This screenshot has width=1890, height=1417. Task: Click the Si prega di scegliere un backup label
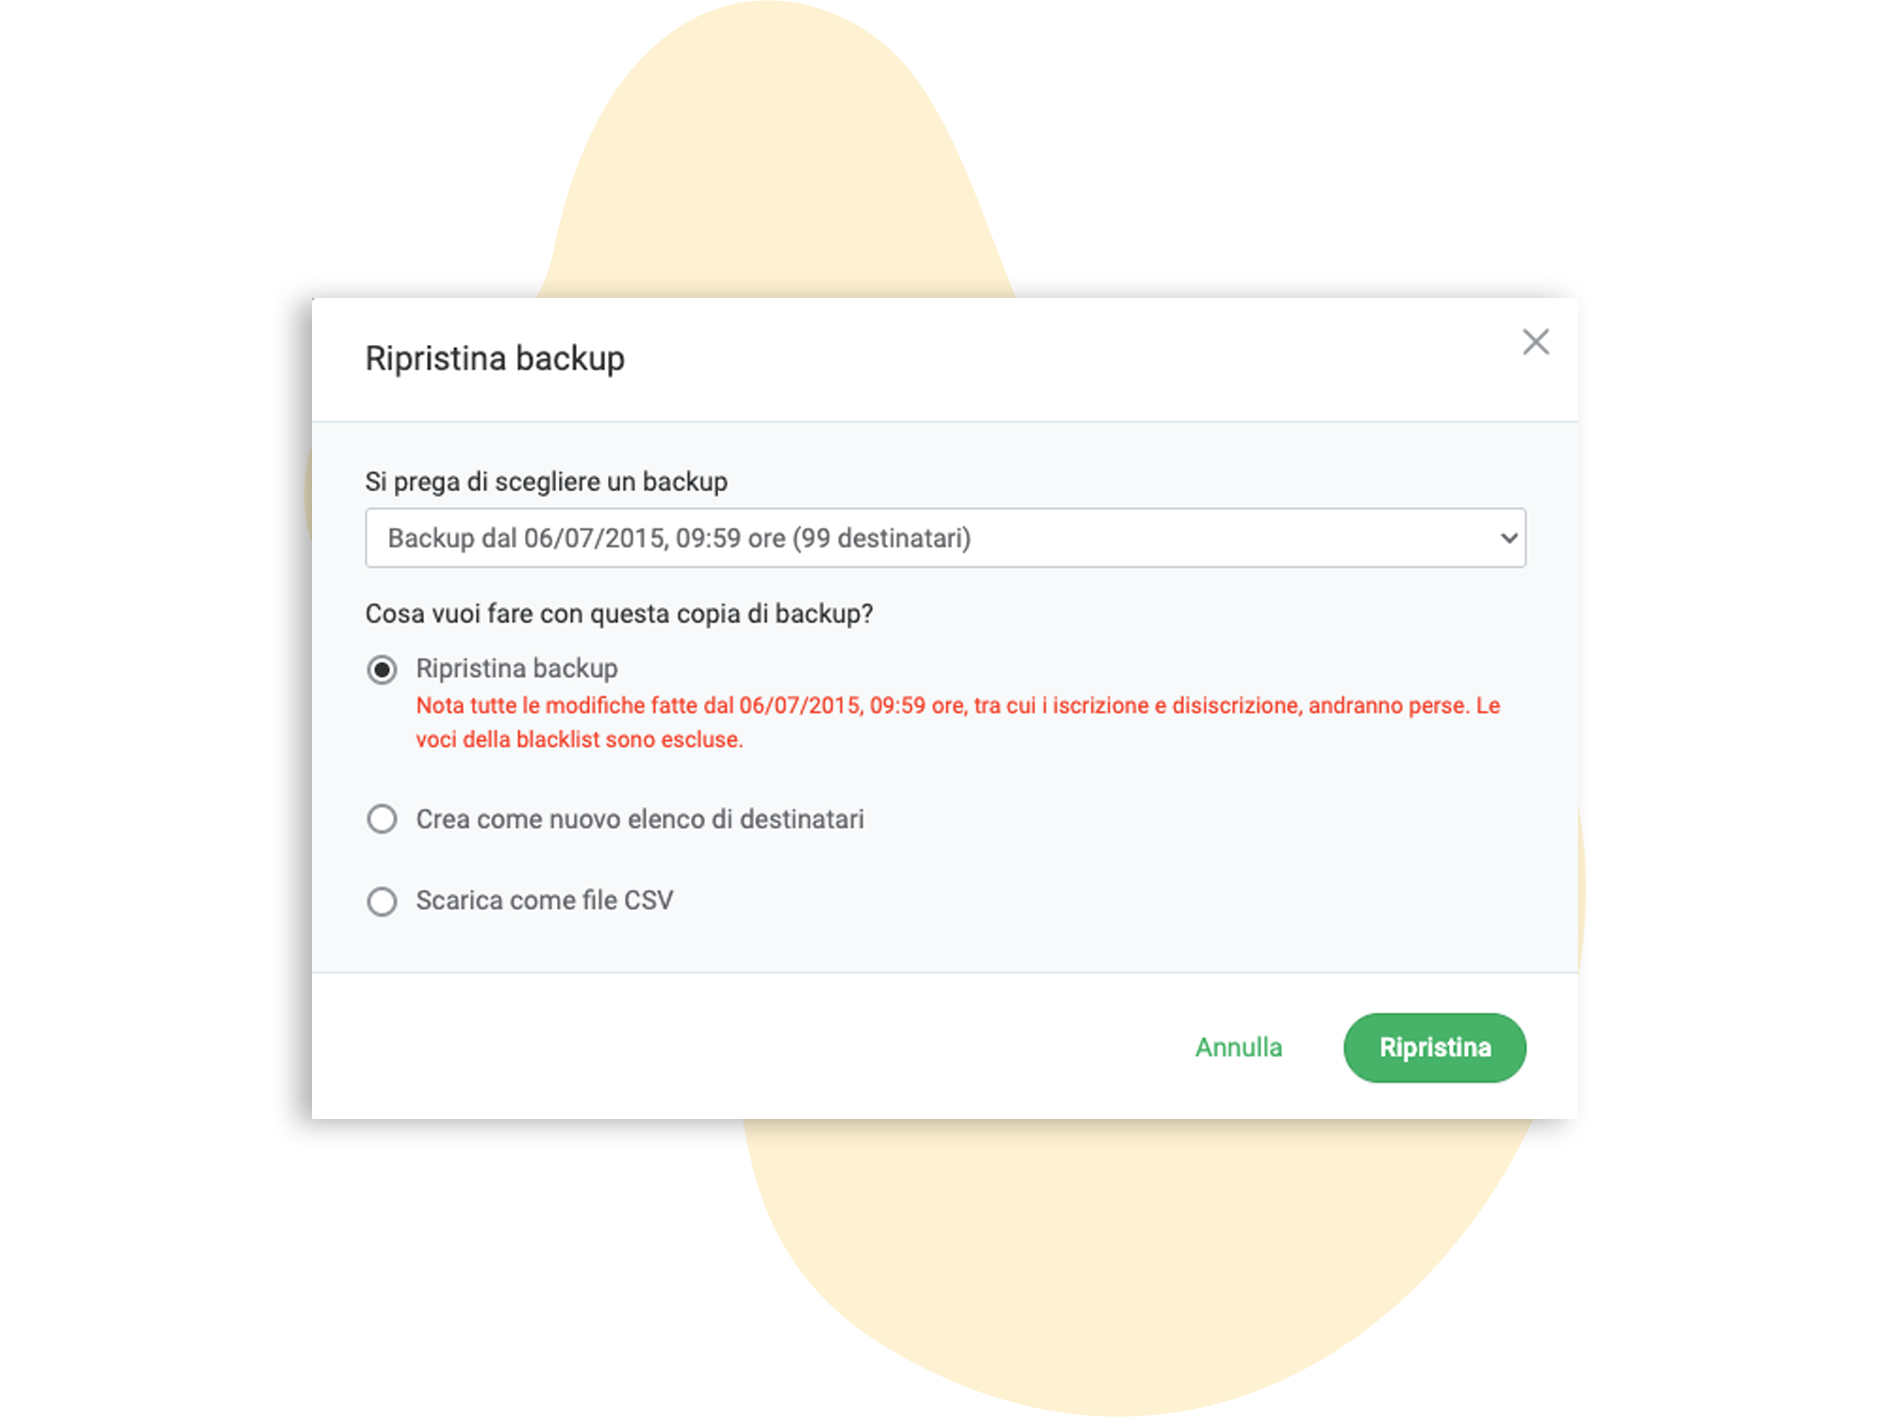(x=546, y=482)
